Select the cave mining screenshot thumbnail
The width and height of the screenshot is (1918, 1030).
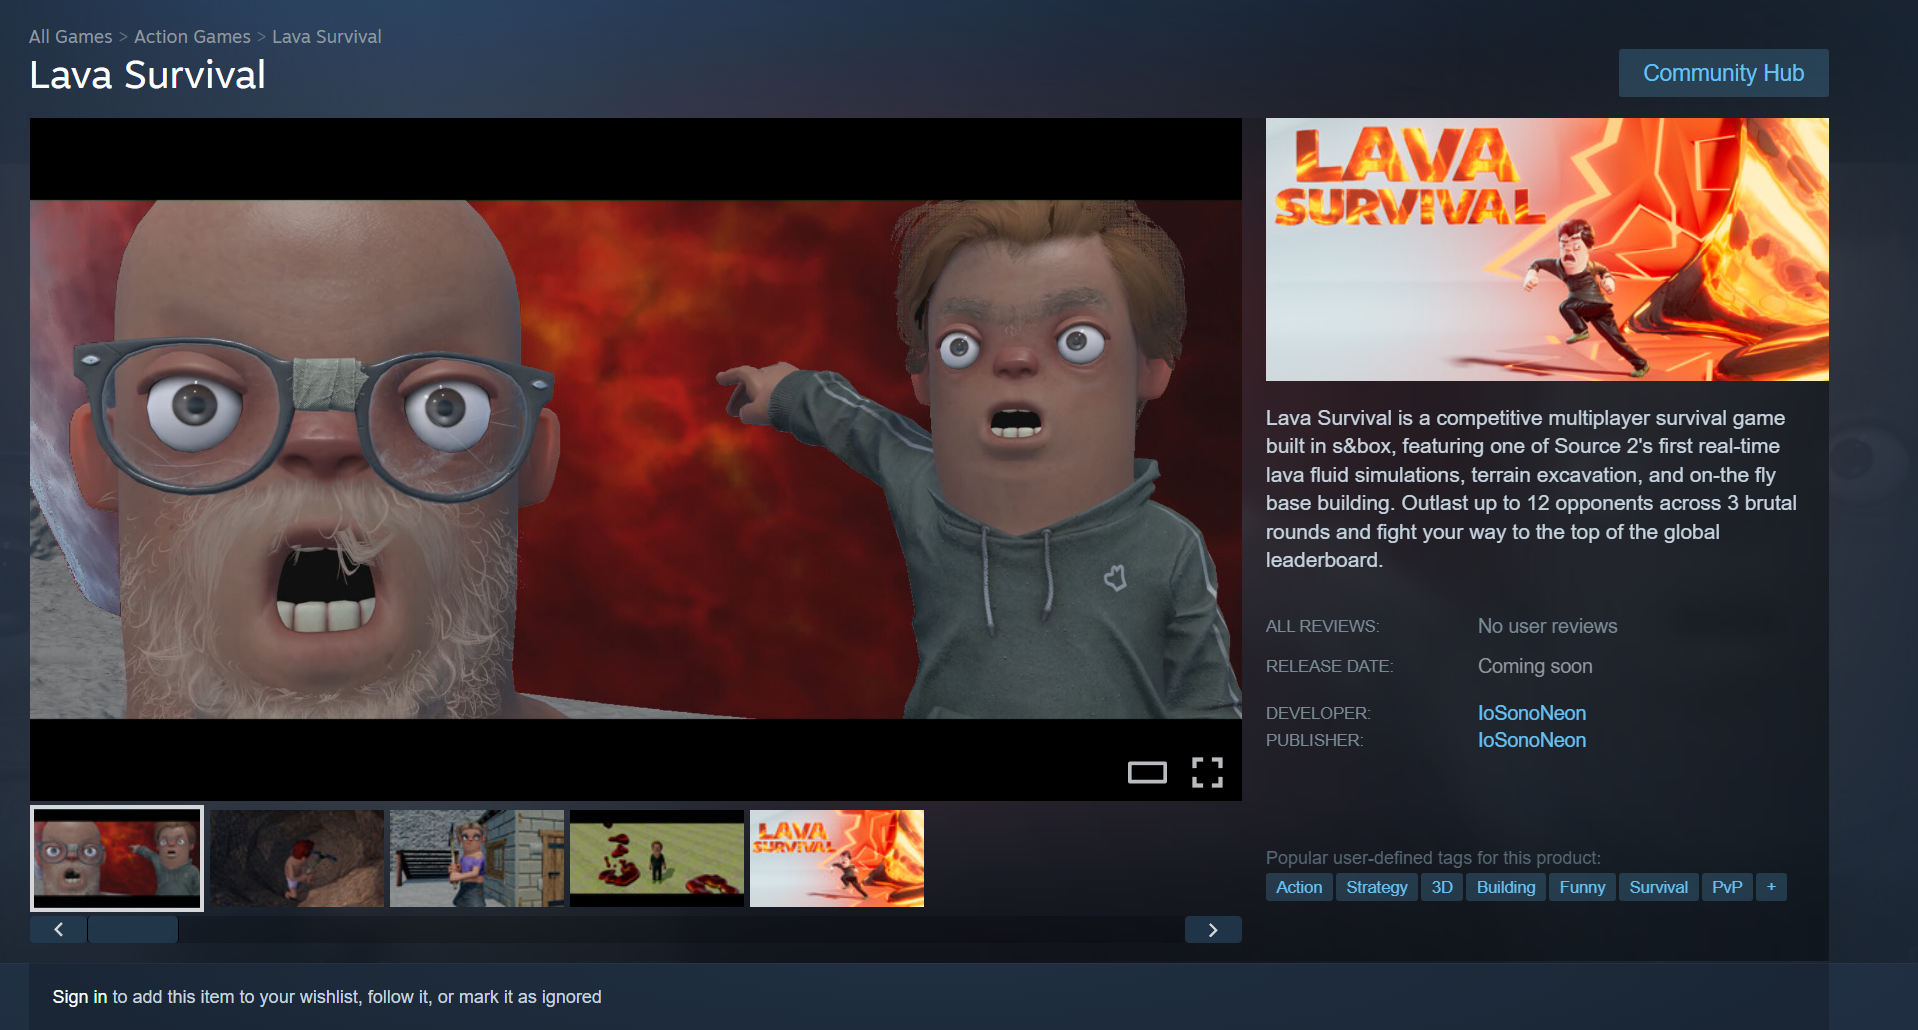(297, 859)
